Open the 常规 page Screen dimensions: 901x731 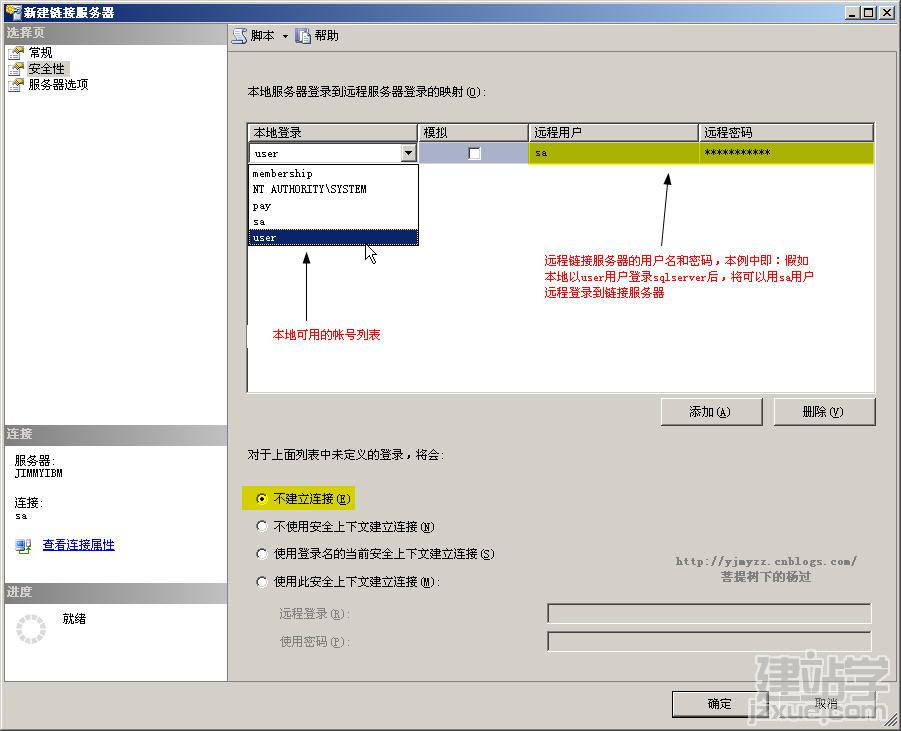pos(40,53)
